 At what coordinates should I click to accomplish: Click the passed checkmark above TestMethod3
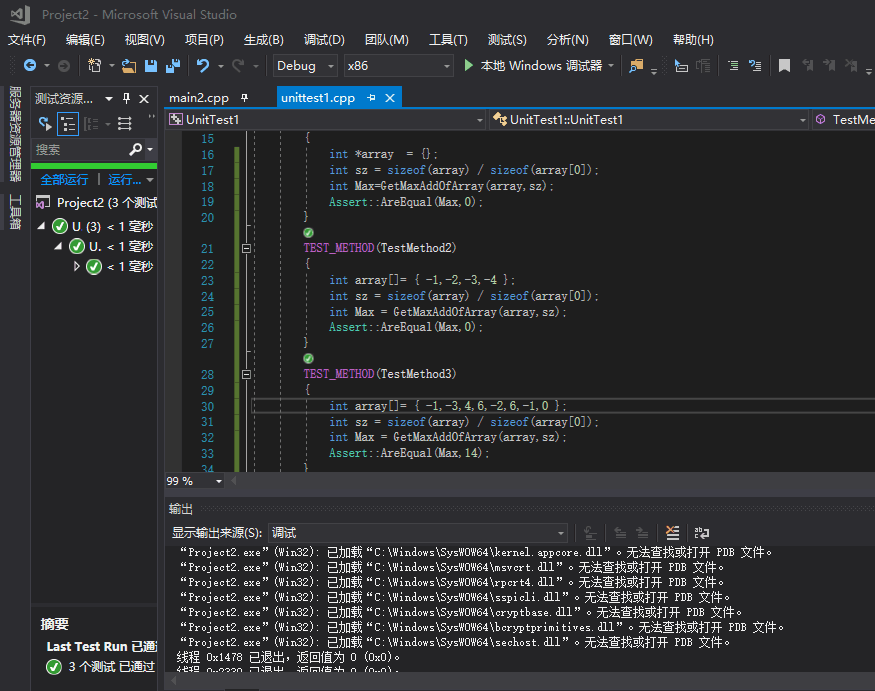(308, 358)
